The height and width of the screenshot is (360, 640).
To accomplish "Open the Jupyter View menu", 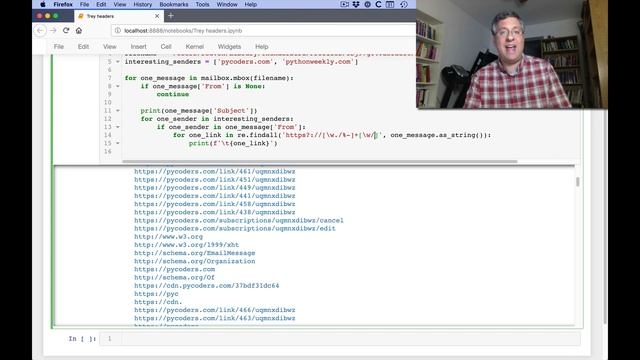I will click(x=109, y=47).
